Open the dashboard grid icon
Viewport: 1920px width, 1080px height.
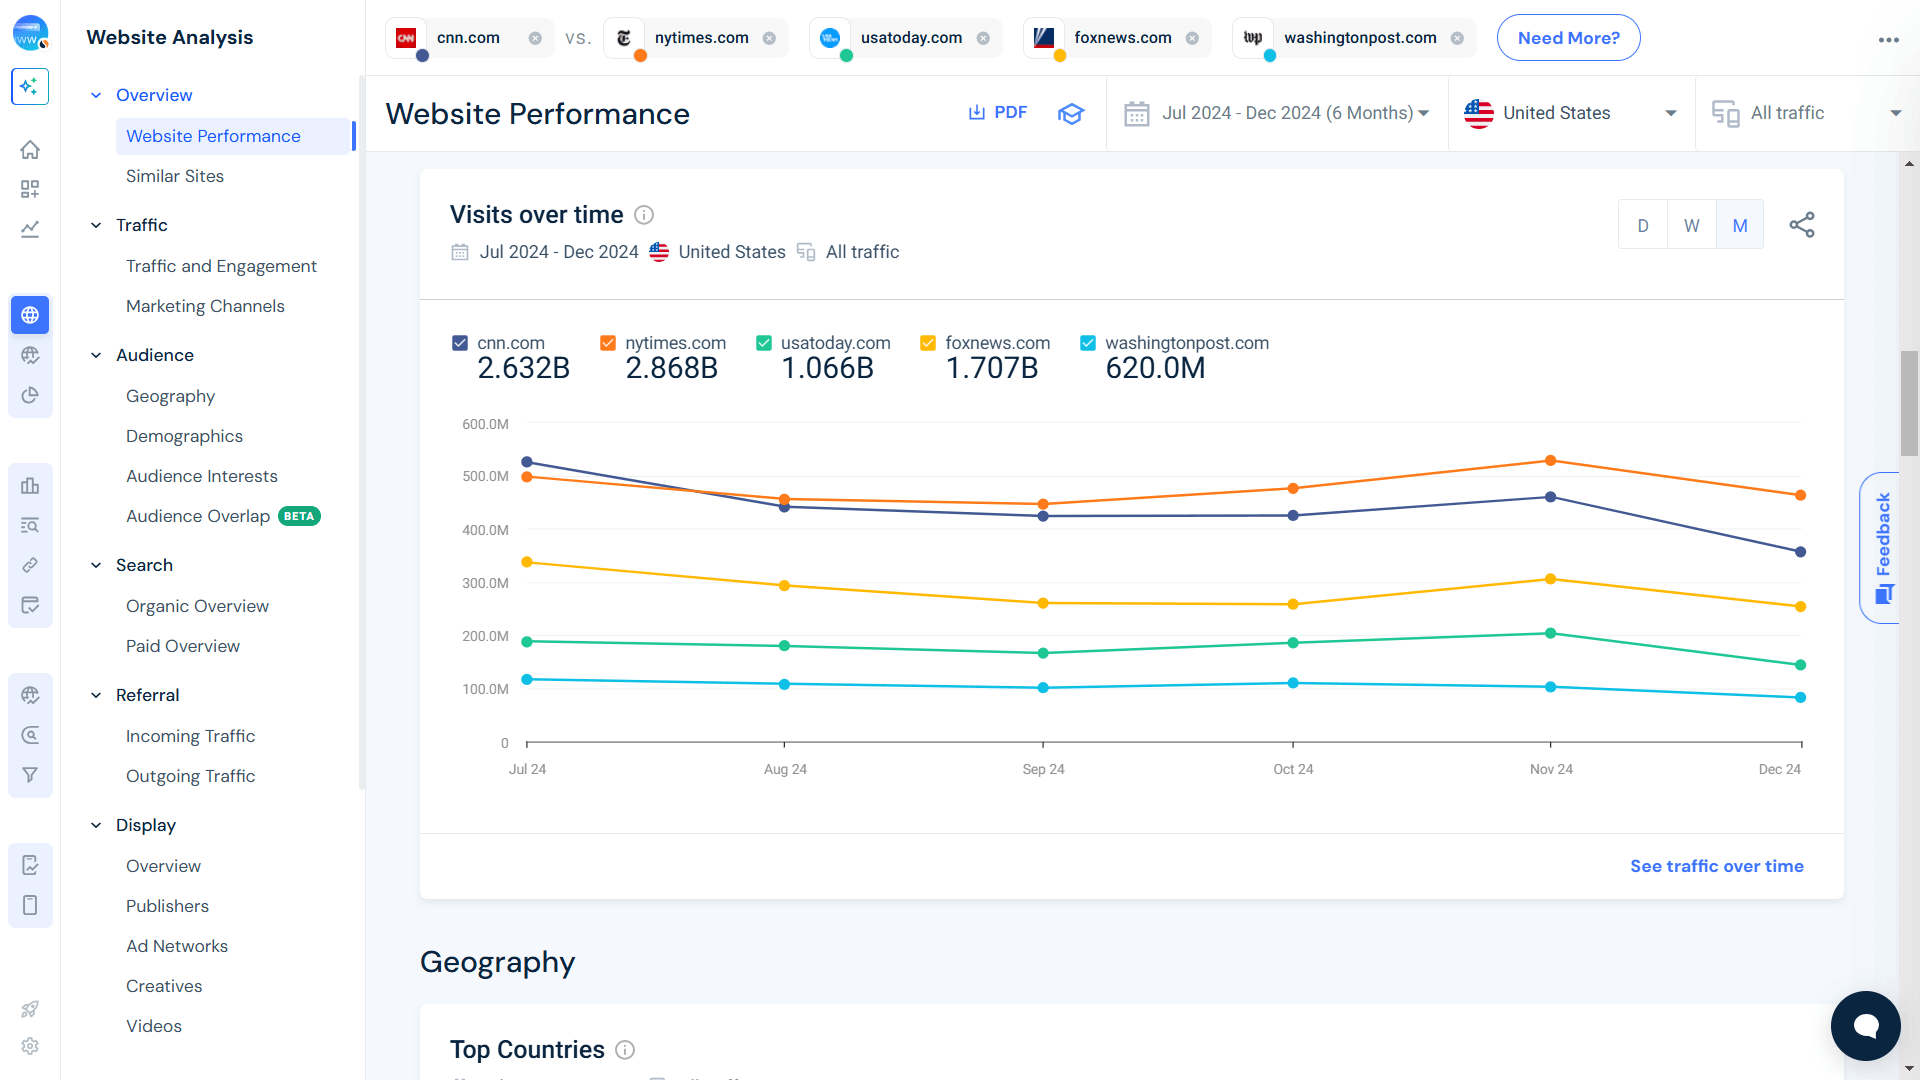[x=30, y=189]
